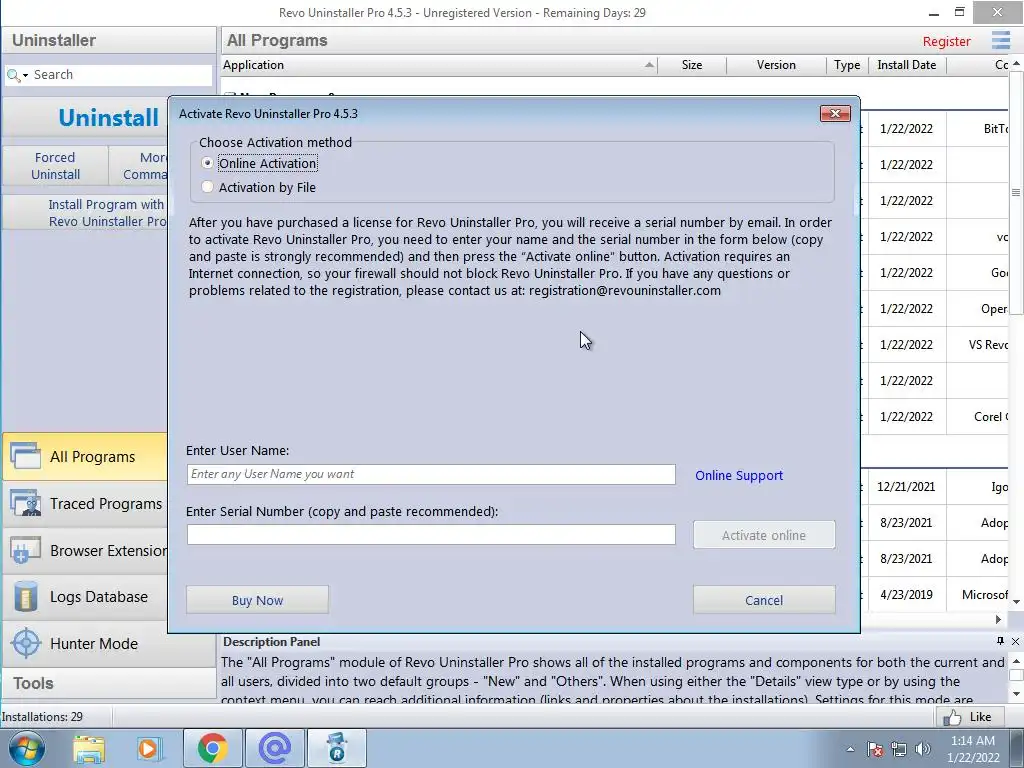Click install date 12/21/2021 cell
This screenshot has width=1024, height=768.
[906, 487]
